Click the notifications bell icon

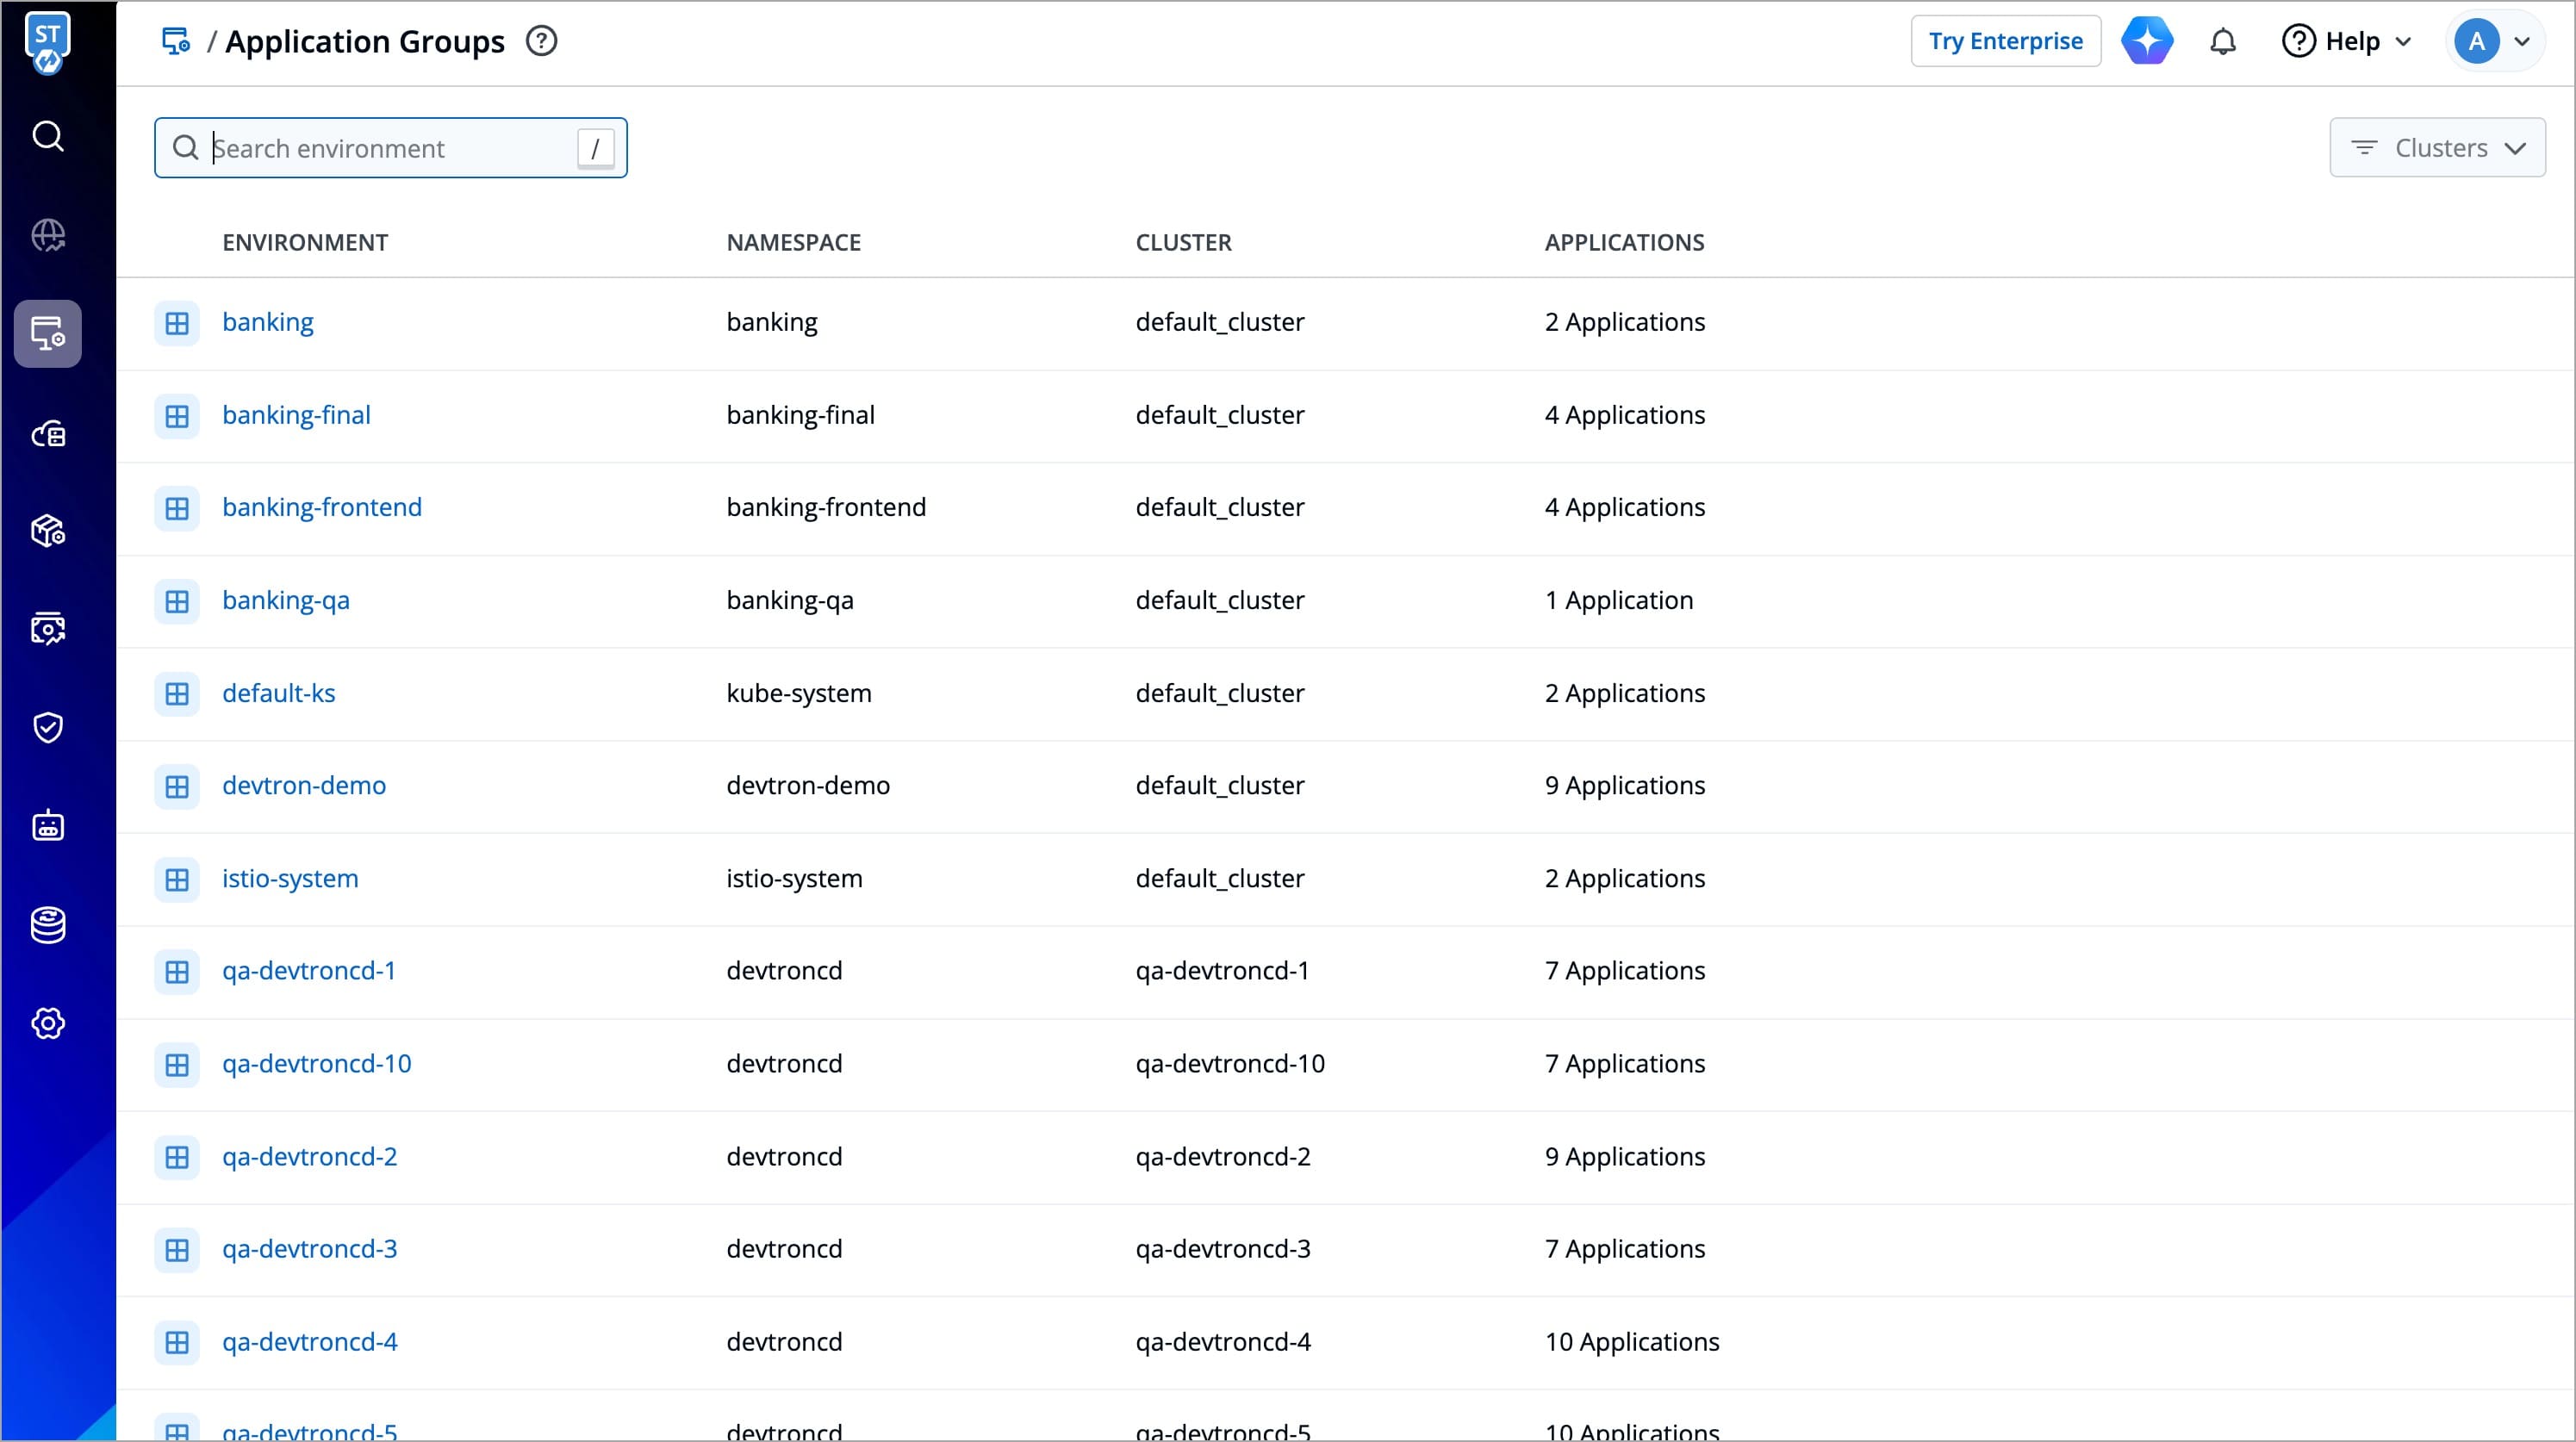pyautogui.click(x=2222, y=42)
